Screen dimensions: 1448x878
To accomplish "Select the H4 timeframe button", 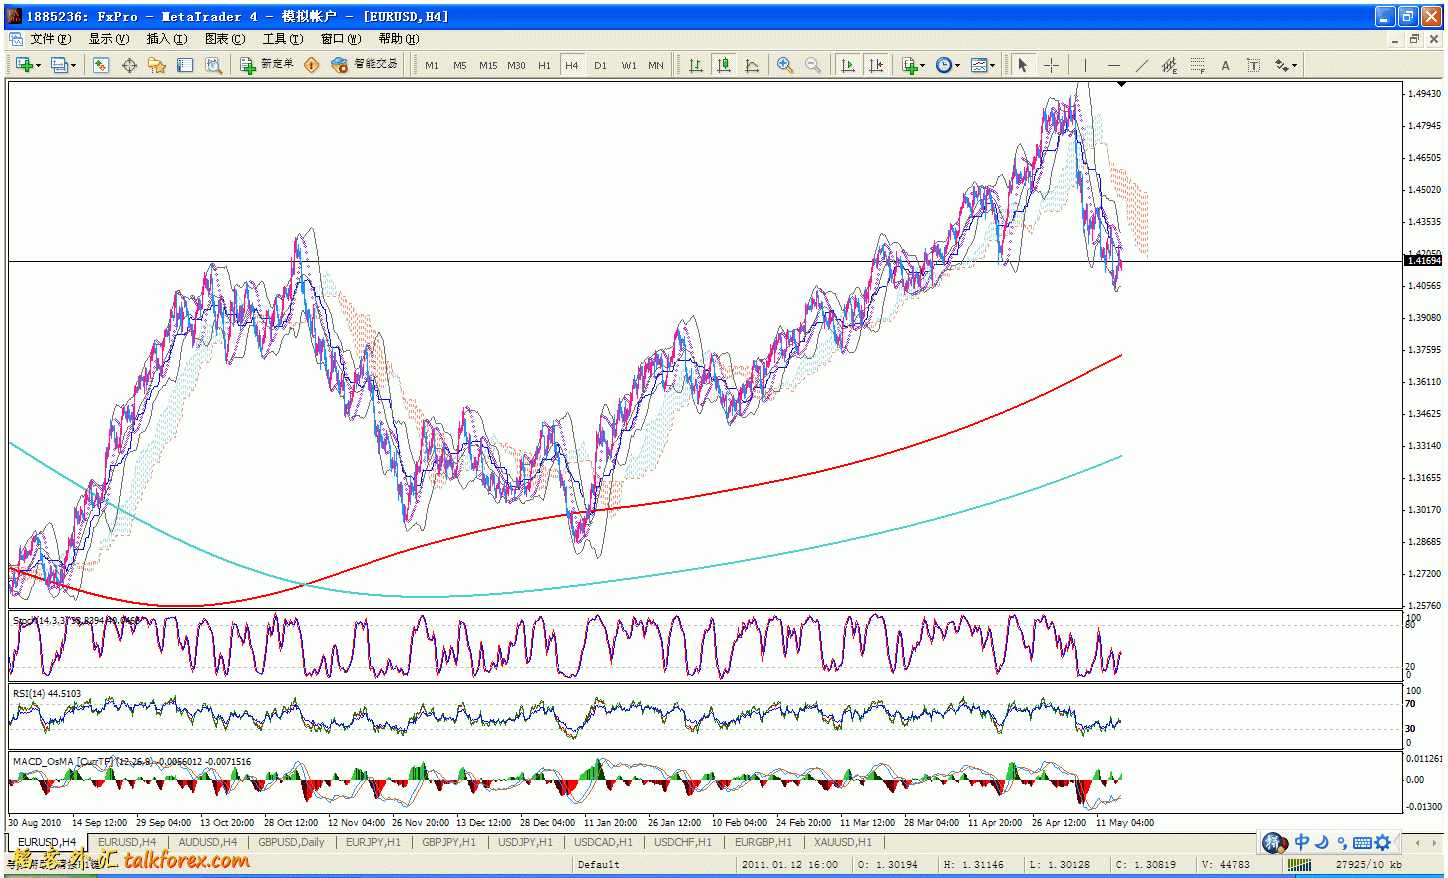I will coord(572,65).
